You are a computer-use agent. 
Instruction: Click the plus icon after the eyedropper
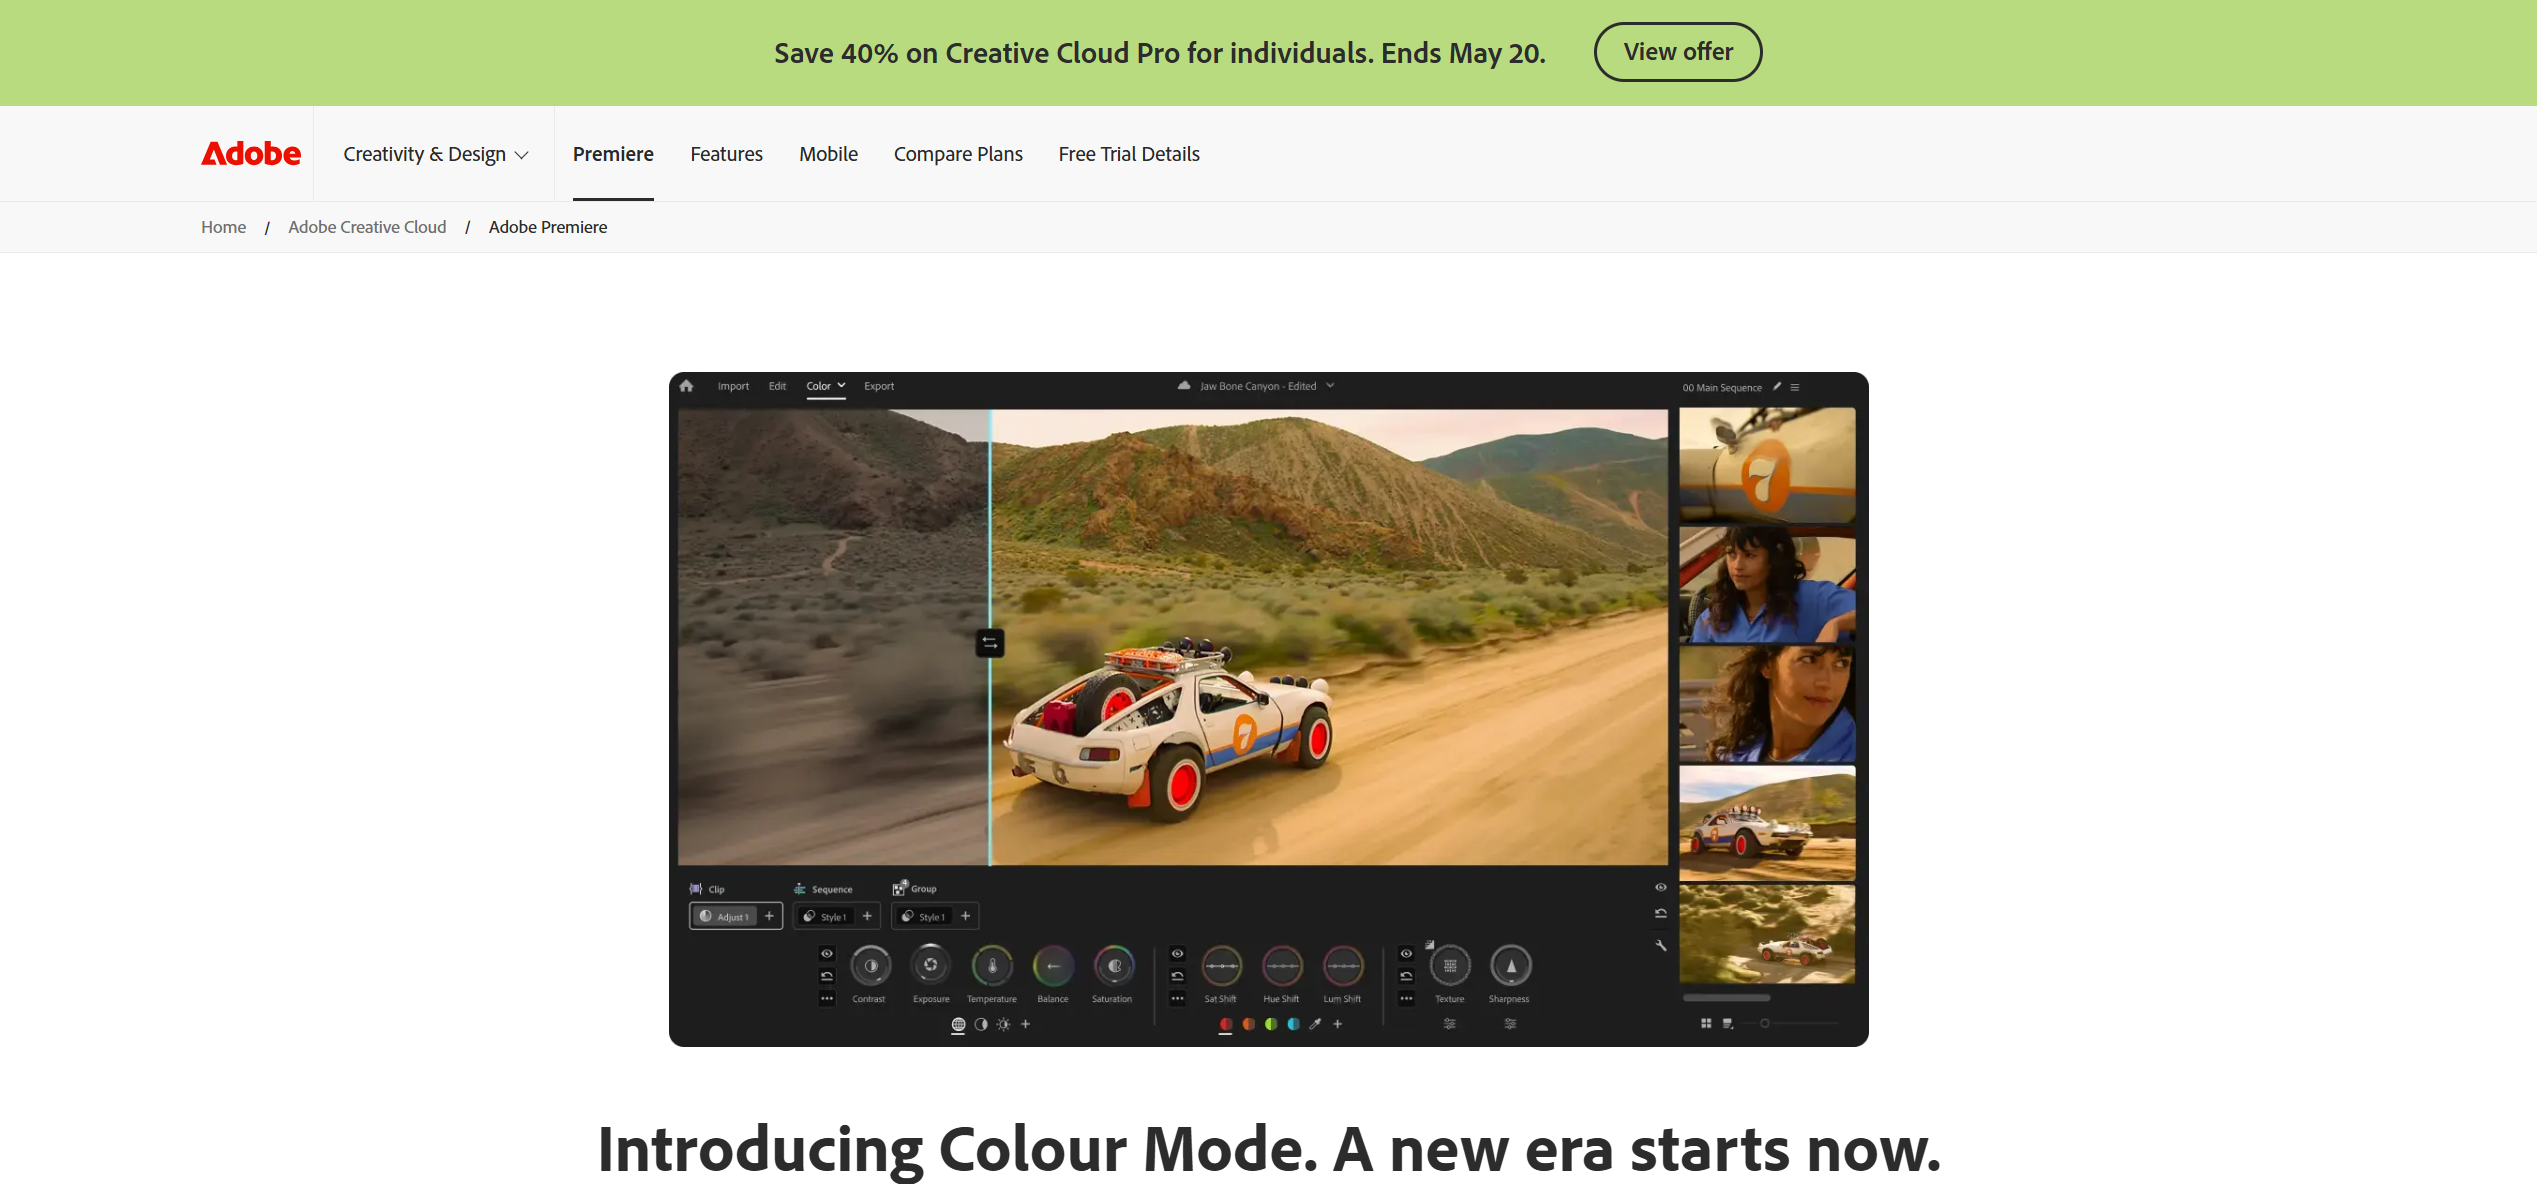(1338, 1024)
